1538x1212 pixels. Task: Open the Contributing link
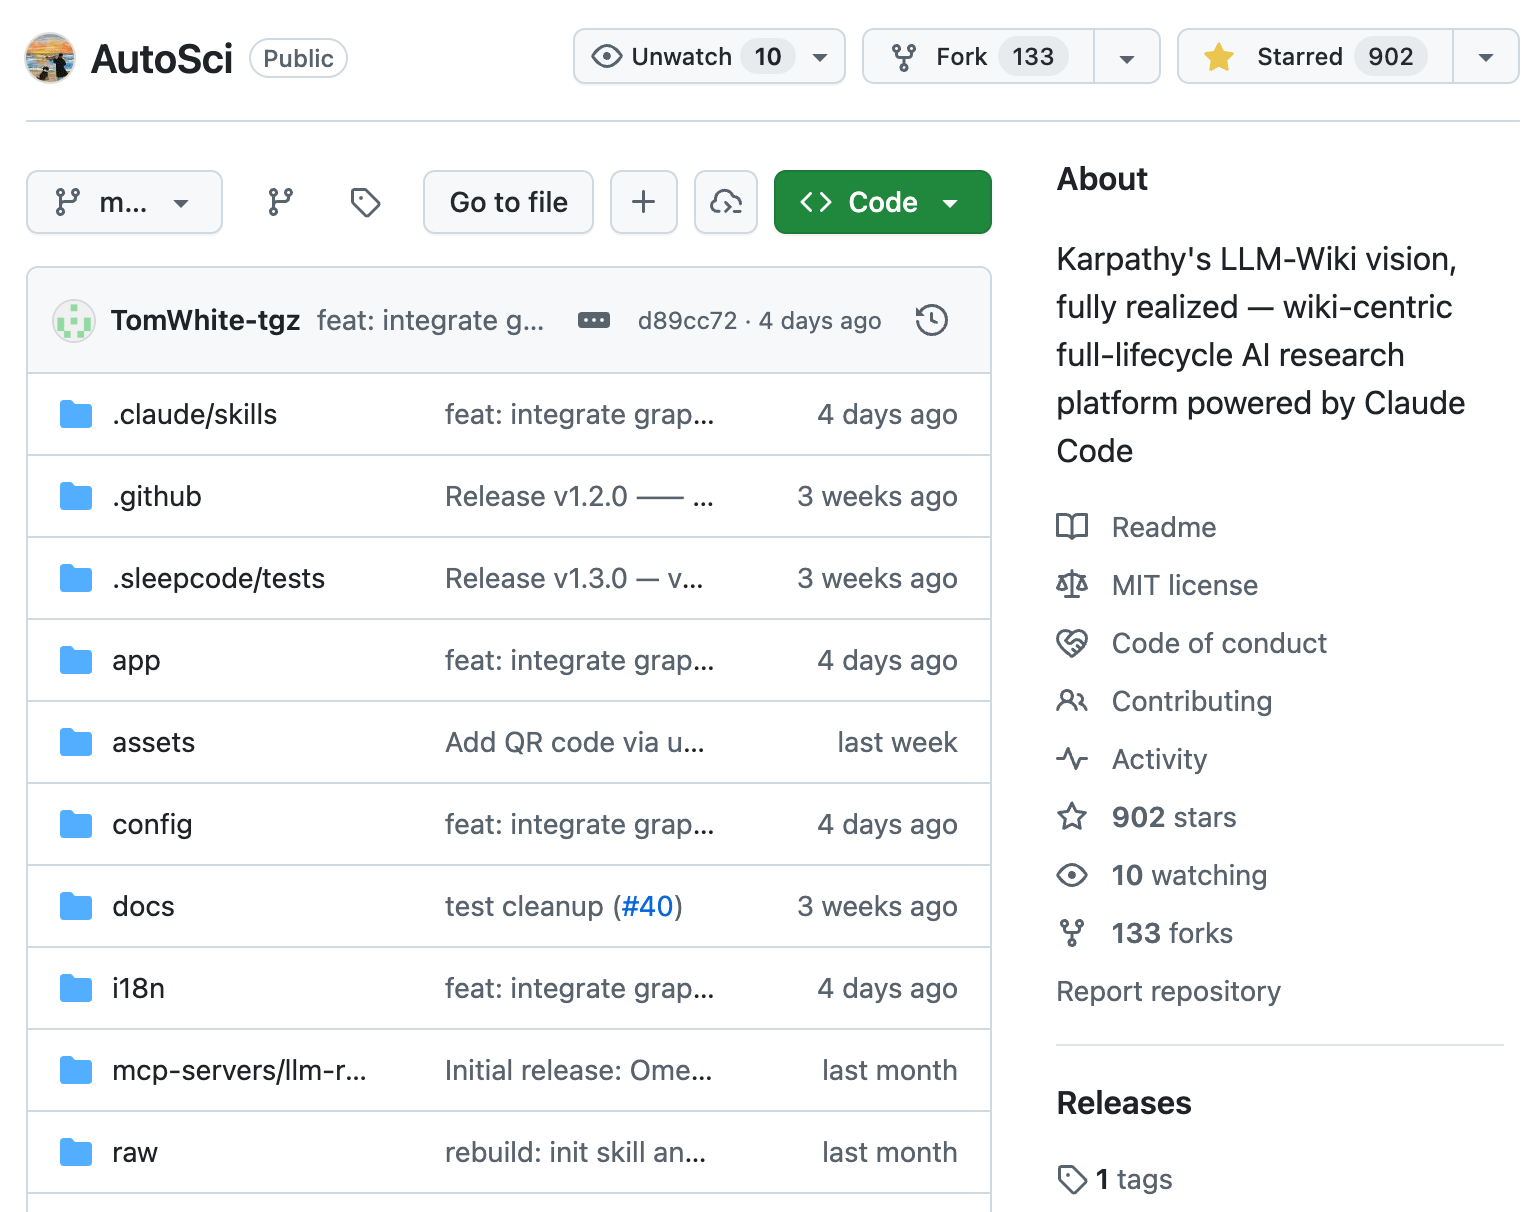(1192, 701)
